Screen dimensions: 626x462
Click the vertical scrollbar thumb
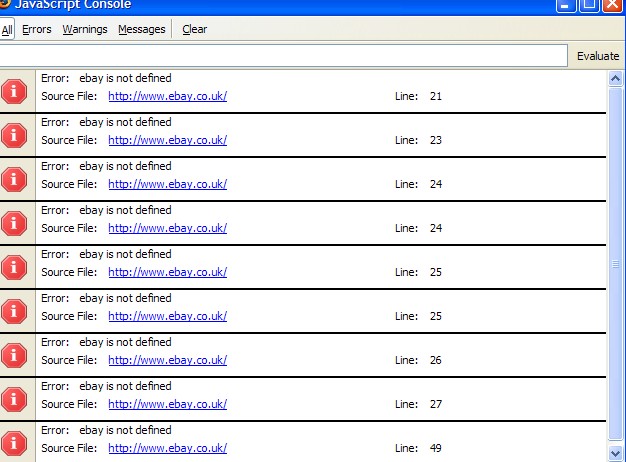[x=616, y=265]
